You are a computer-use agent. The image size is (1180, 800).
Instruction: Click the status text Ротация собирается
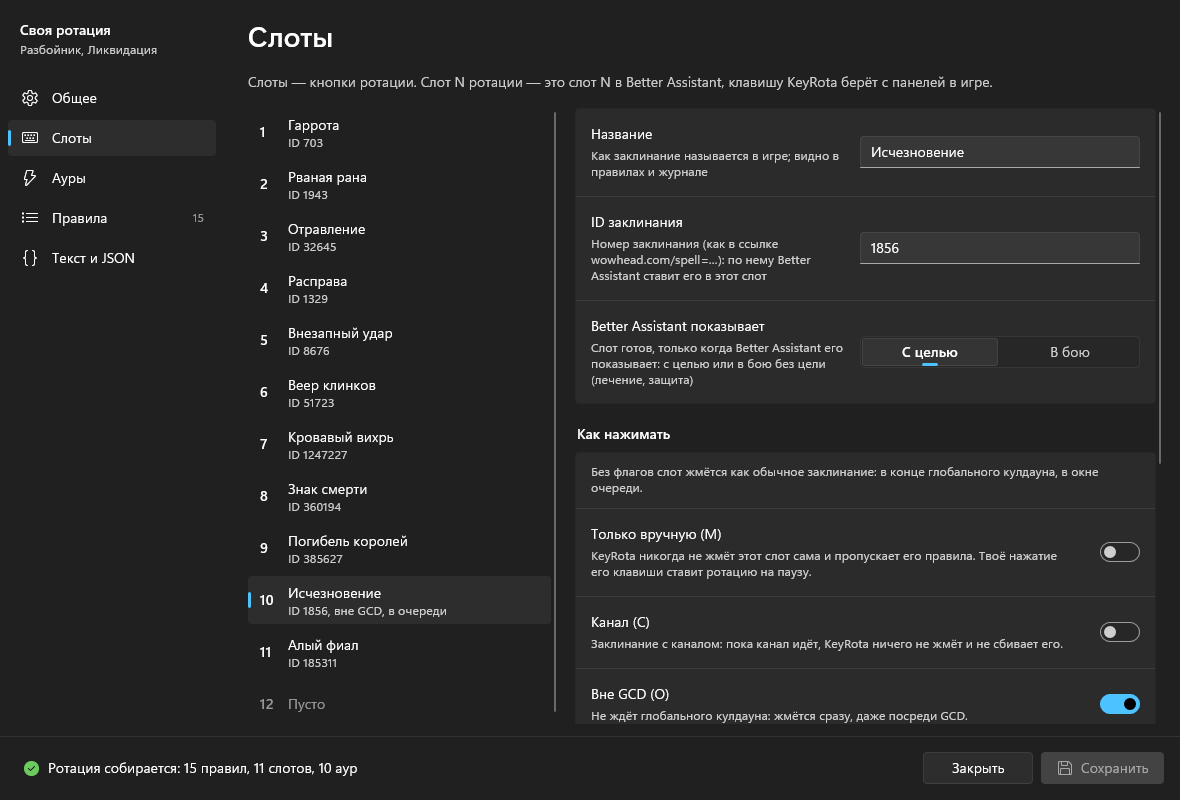(x=202, y=768)
